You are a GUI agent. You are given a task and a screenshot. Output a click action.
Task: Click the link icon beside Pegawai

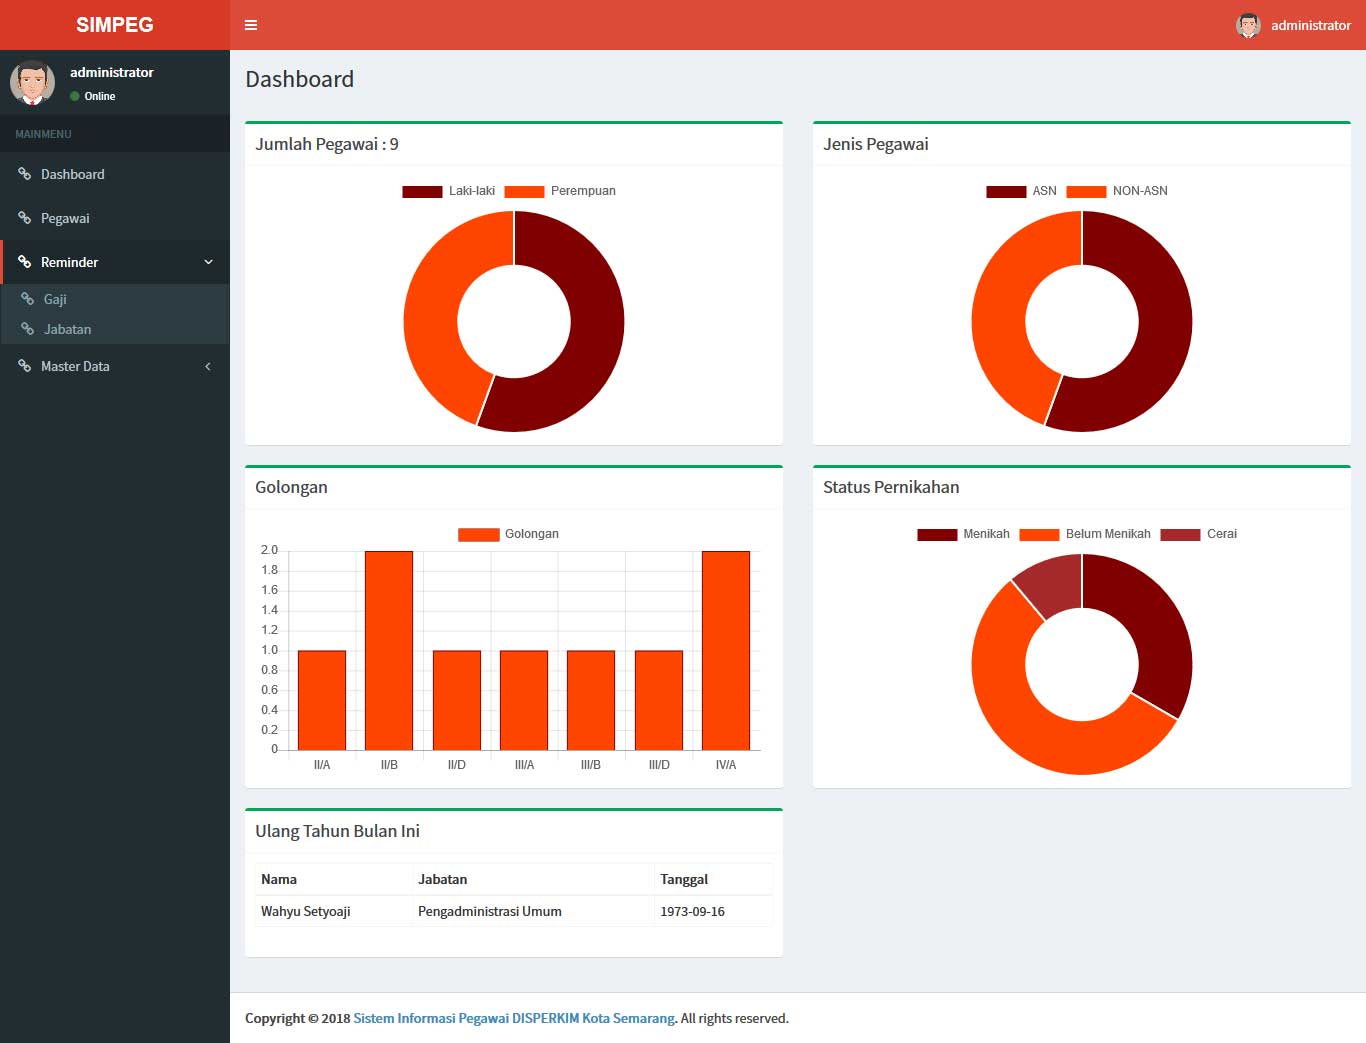[x=24, y=218]
